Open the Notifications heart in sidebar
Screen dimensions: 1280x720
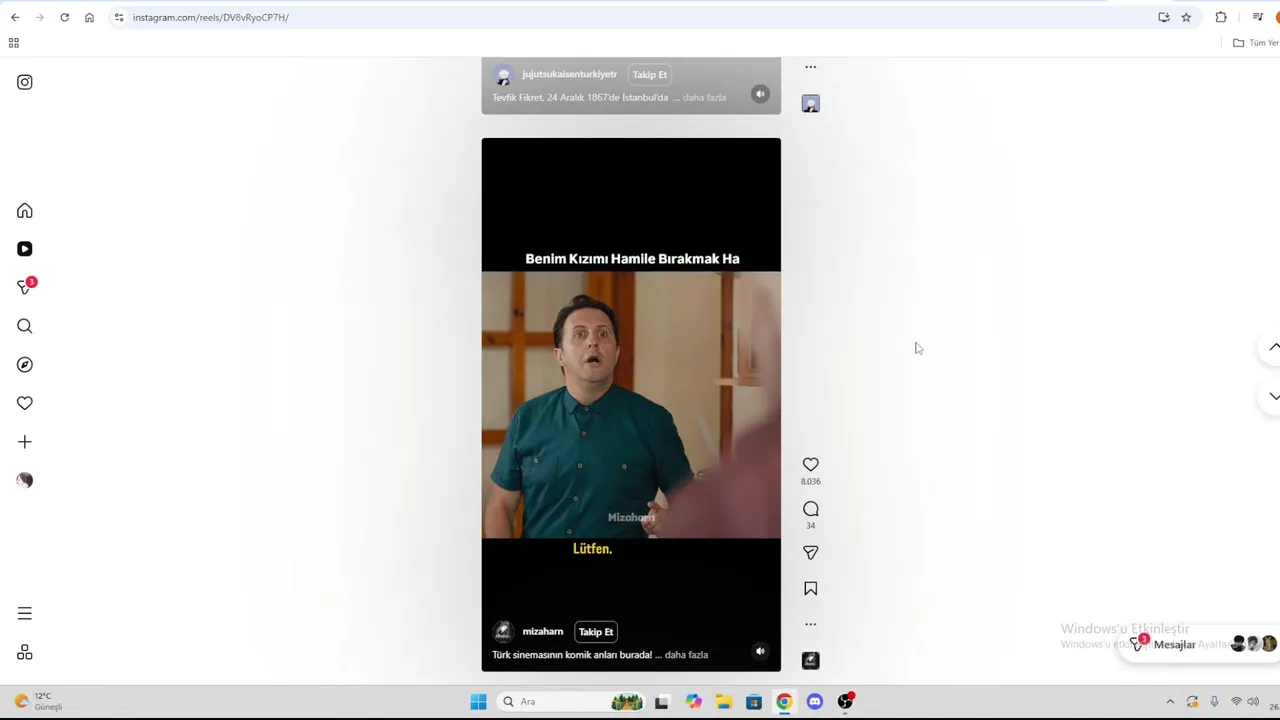pyautogui.click(x=25, y=403)
